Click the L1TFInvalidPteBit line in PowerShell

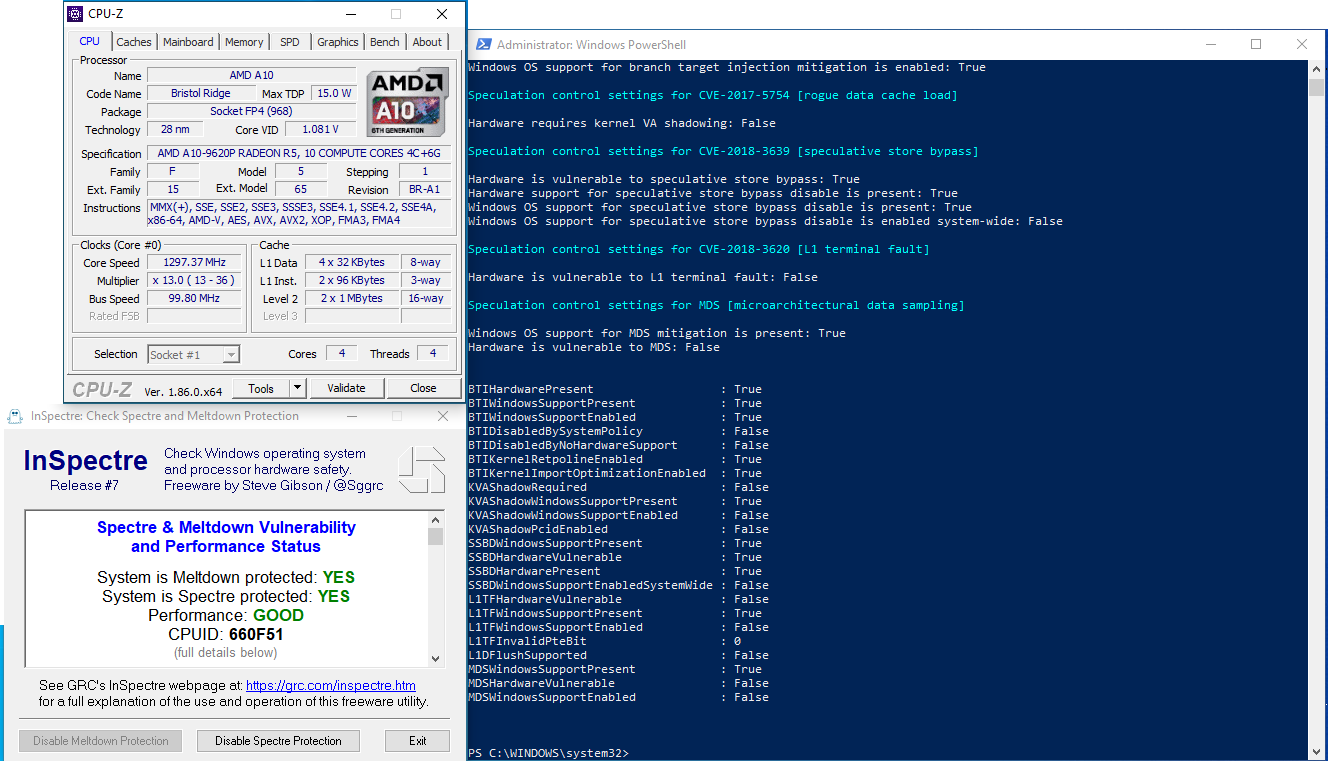point(604,641)
